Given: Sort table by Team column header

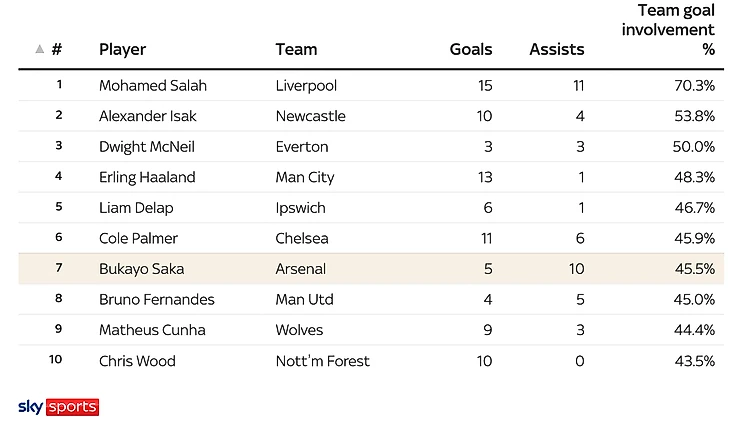Looking at the screenshot, I should pyautogui.click(x=296, y=49).
